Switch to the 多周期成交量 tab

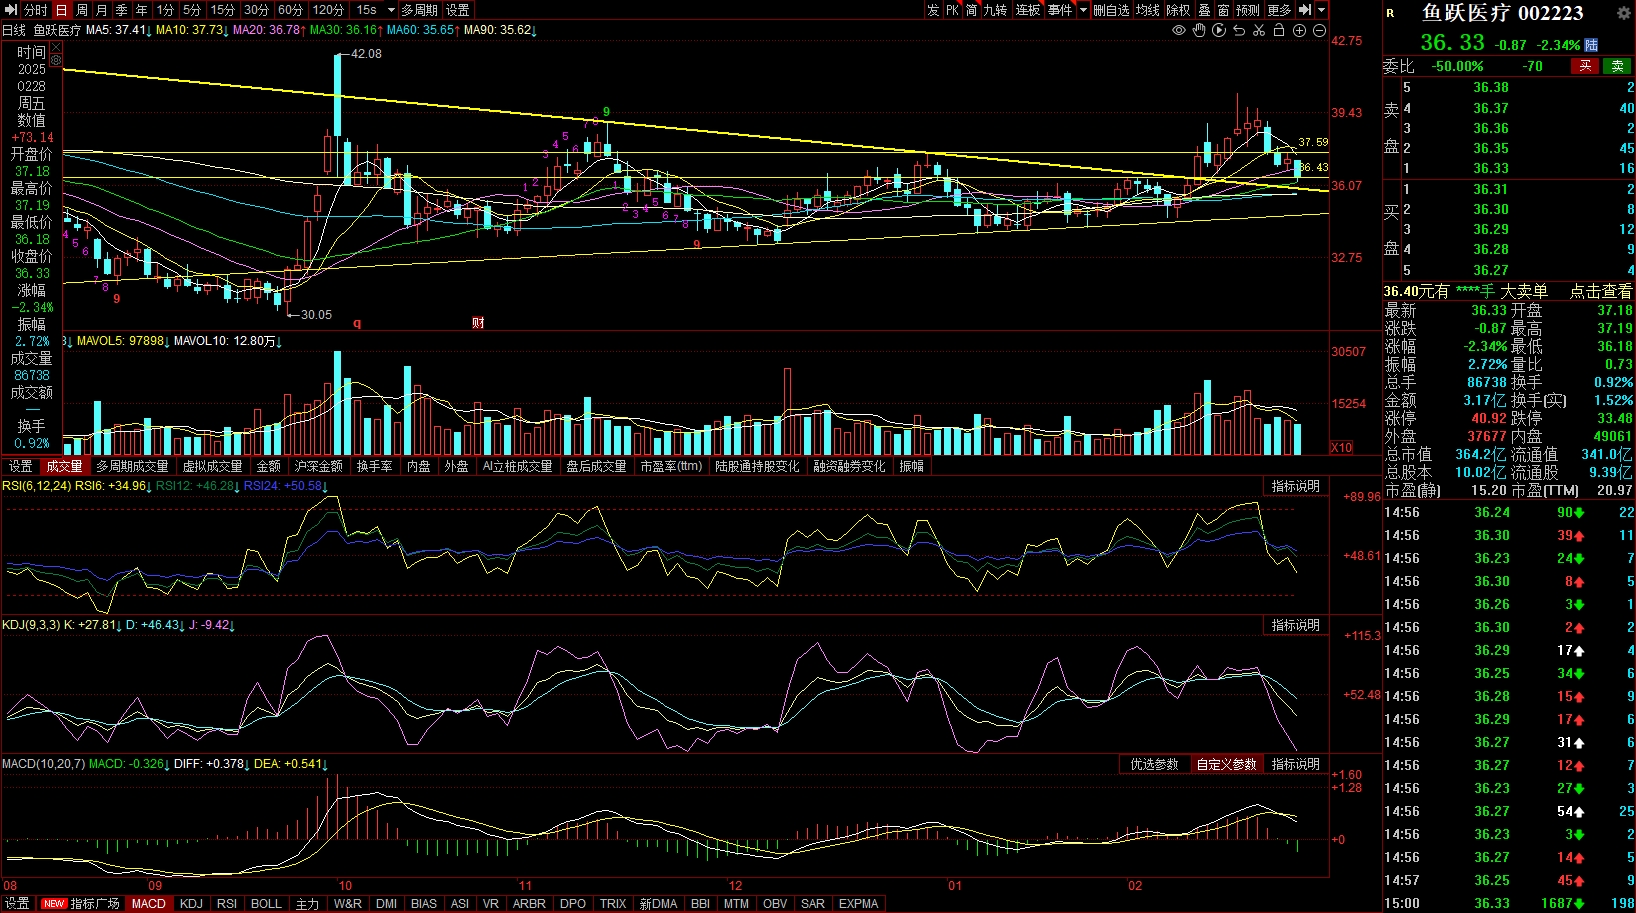(x=132, y=466)
